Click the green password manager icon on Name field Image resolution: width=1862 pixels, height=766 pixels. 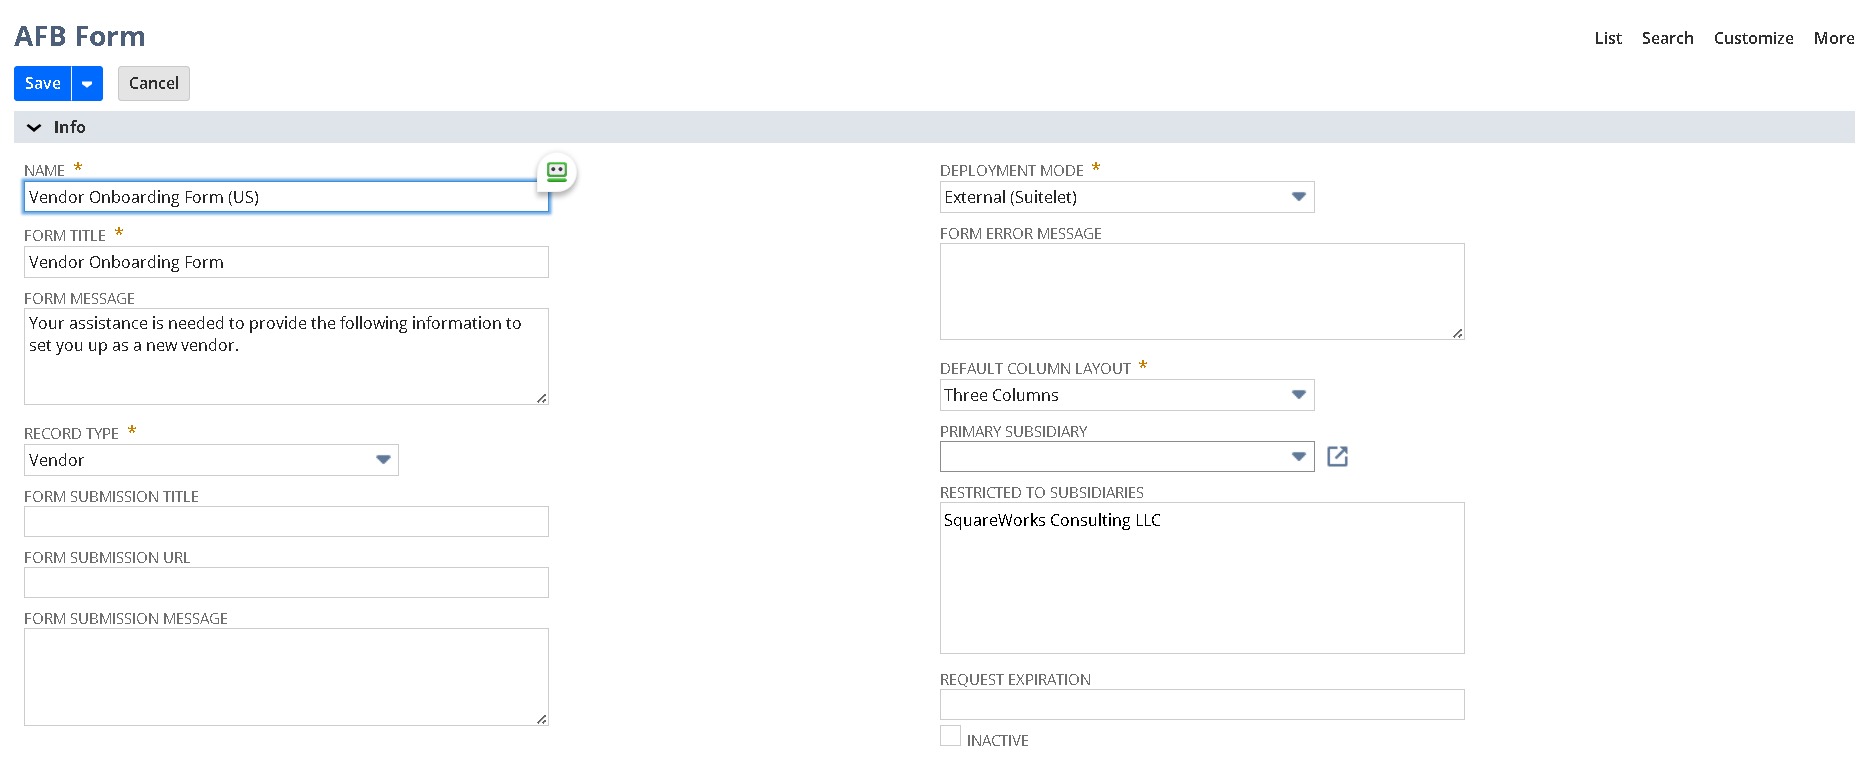click(557, 171)
